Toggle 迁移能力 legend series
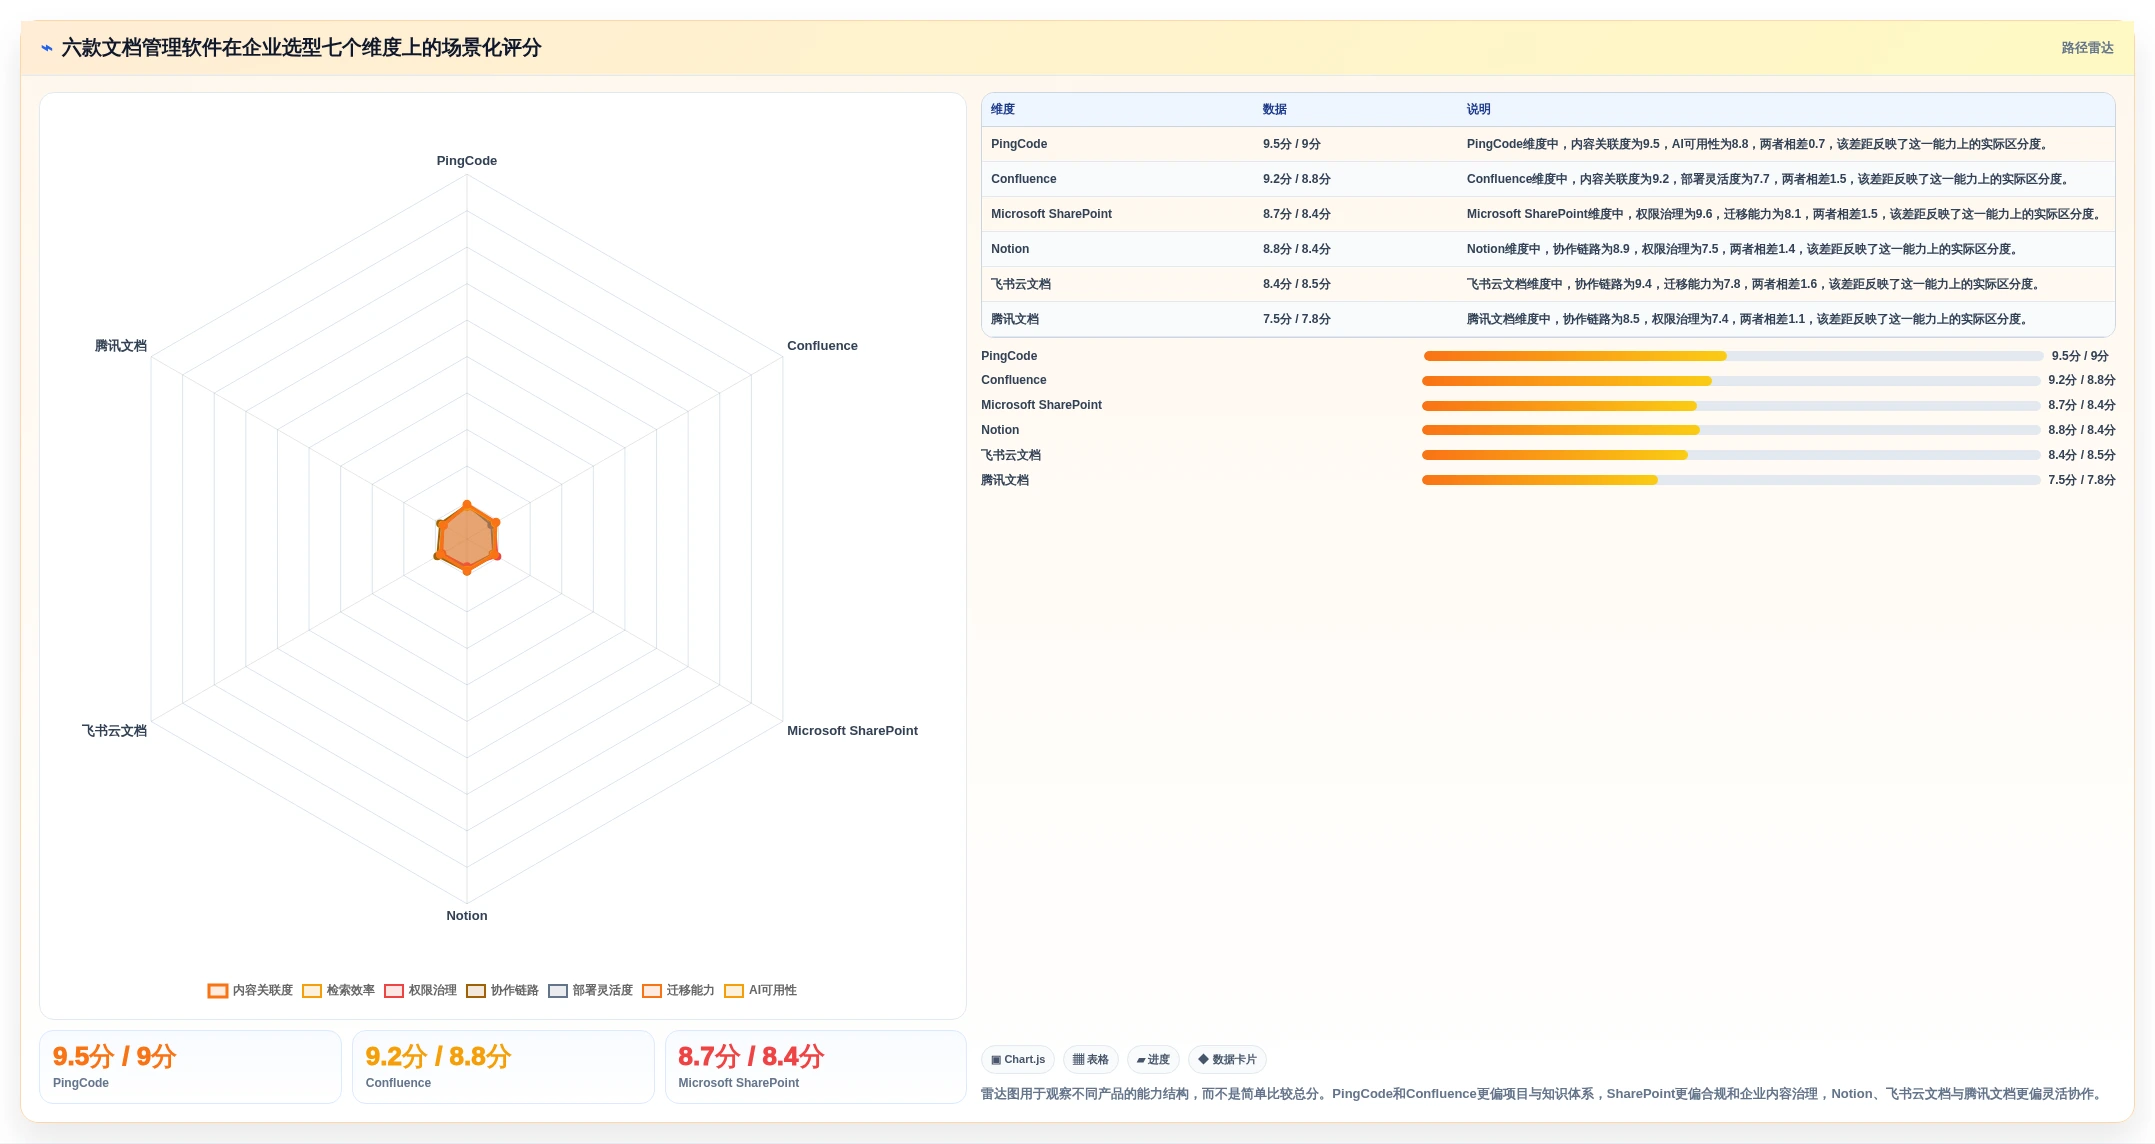The image size is (2155, 1144). [678, 990]
